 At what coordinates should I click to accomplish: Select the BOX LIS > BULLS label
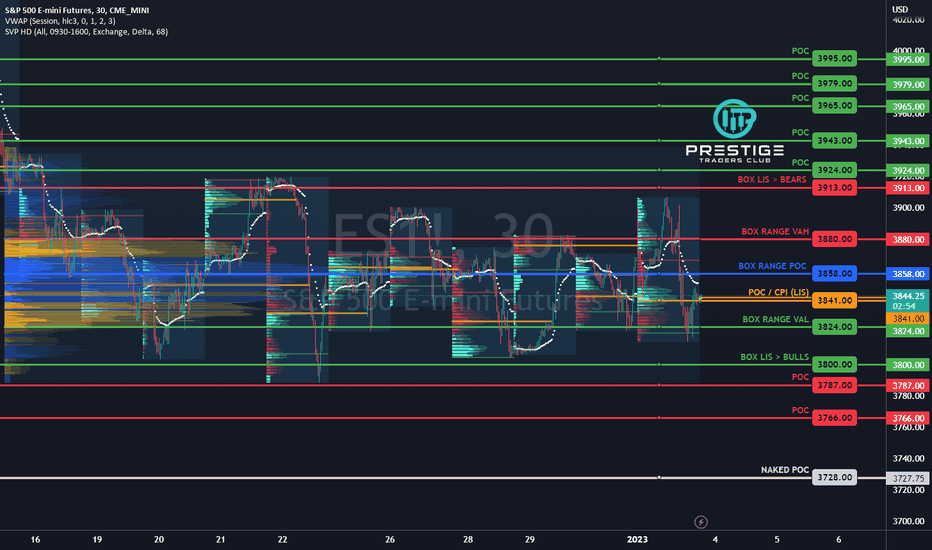(x=774, y=357)
